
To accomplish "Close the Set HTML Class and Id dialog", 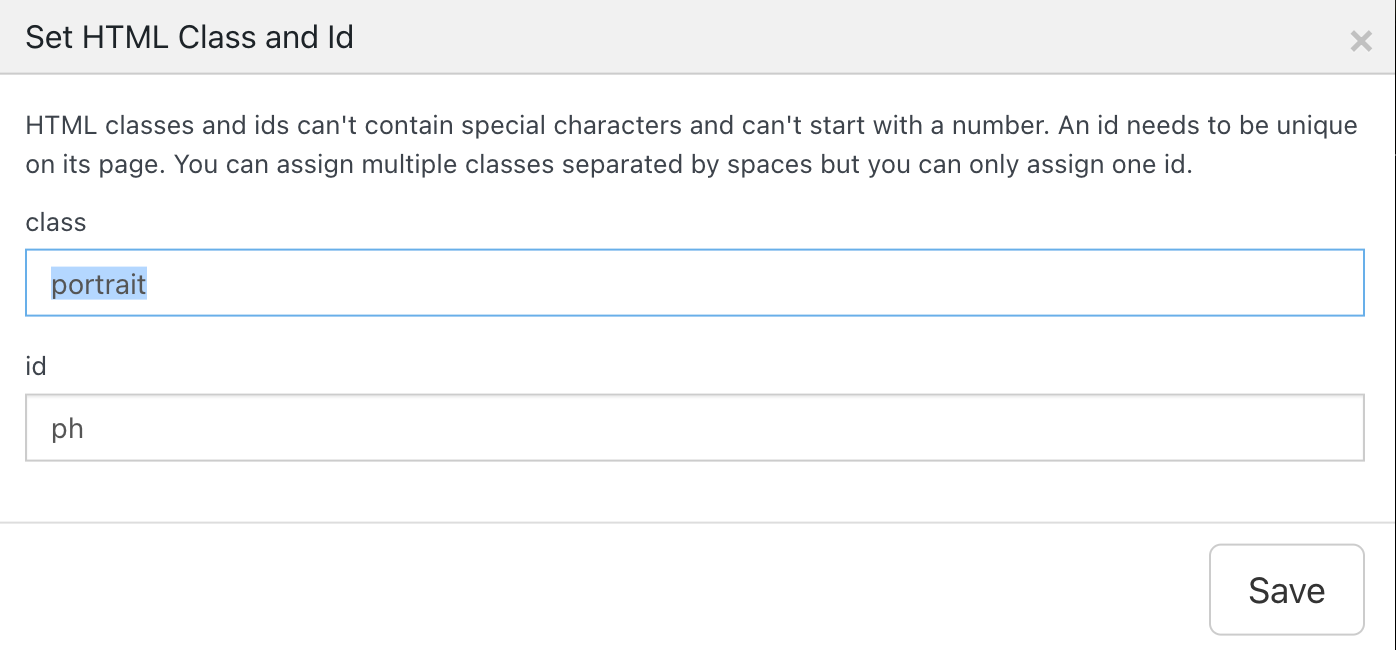I will (x=1360, y=41).
